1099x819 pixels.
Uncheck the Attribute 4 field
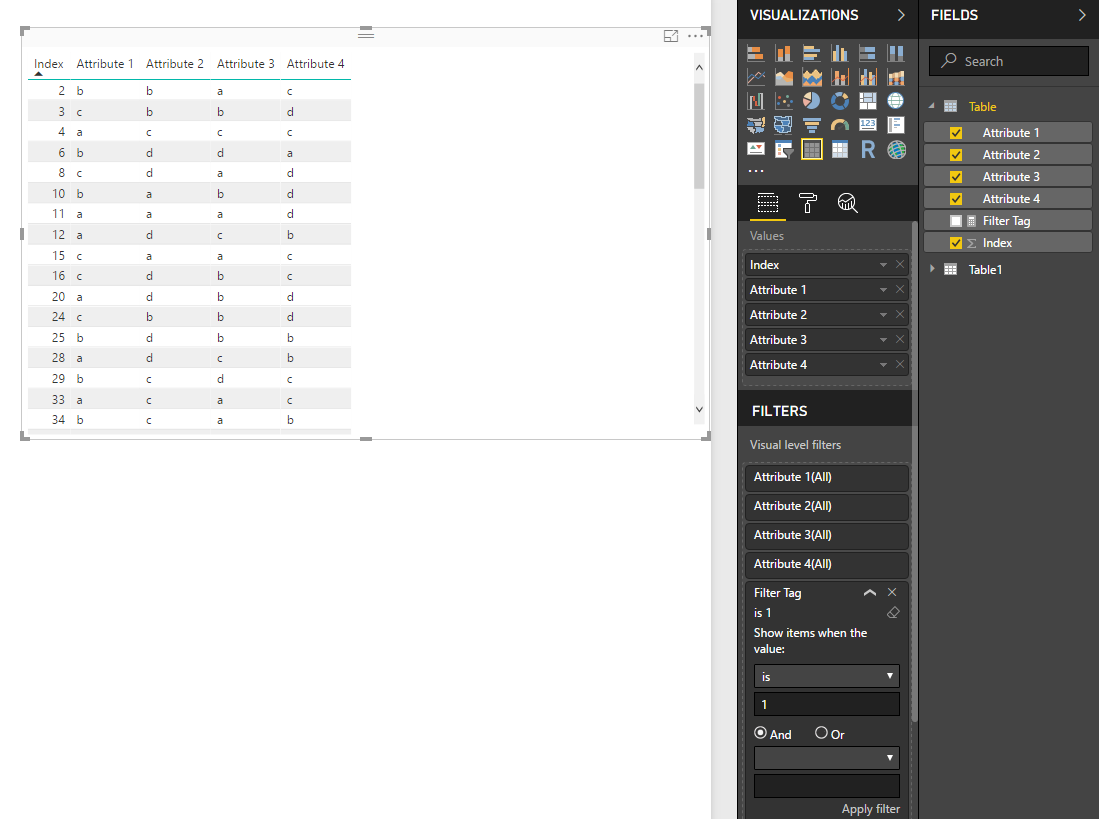point(955,199)
